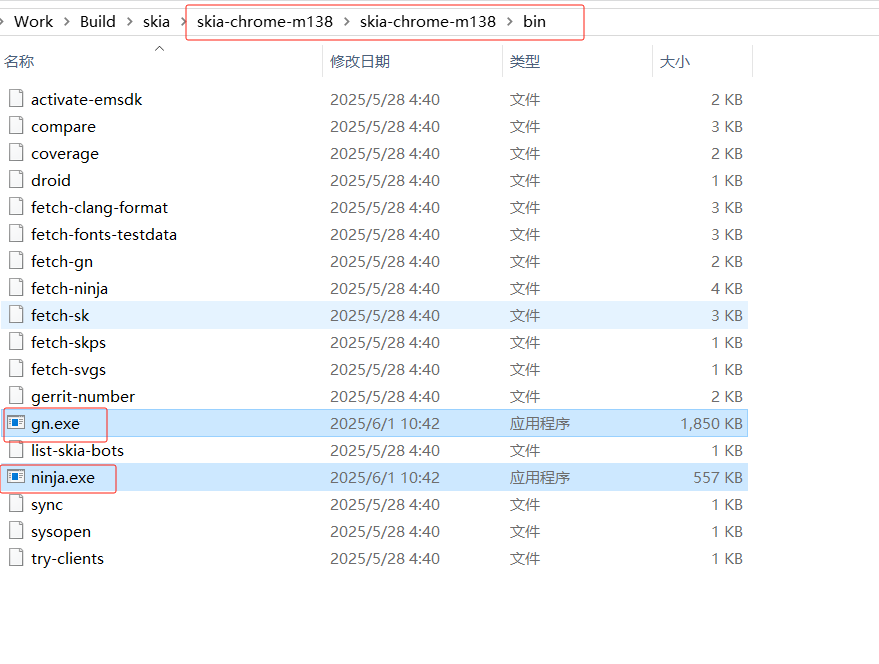The width and height of the screenshot is (879, 664).
Task: Select the fetch-skps file name
Action: click(68, 343)
